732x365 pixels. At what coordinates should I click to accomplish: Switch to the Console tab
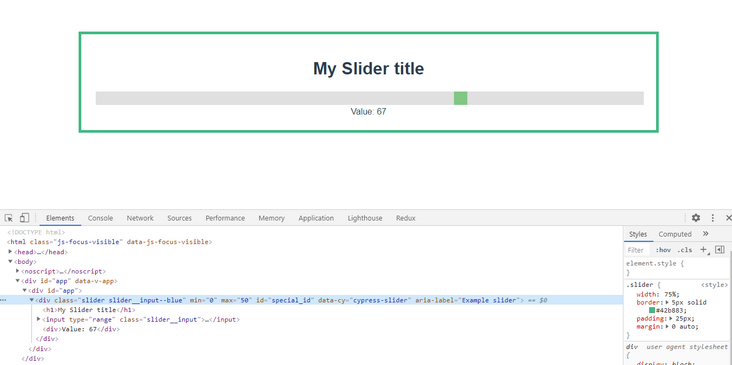click(x=100, y=218)
